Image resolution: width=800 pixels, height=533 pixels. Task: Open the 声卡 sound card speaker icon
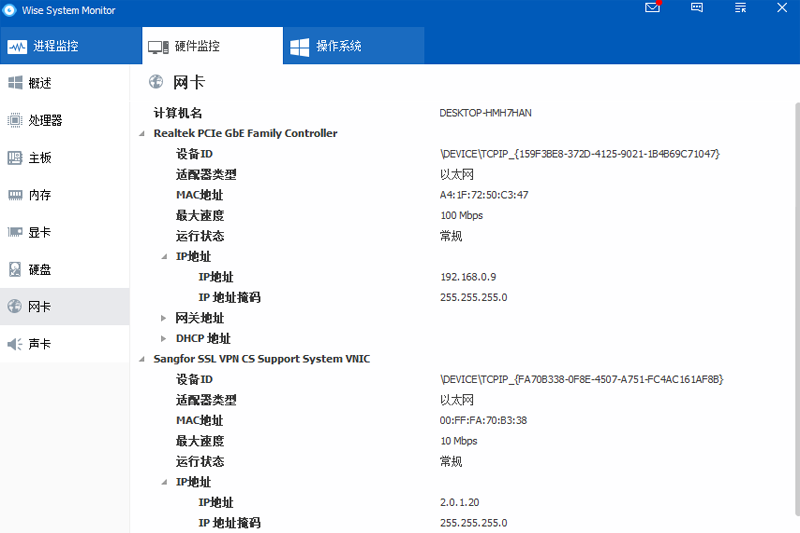(15, 344)
